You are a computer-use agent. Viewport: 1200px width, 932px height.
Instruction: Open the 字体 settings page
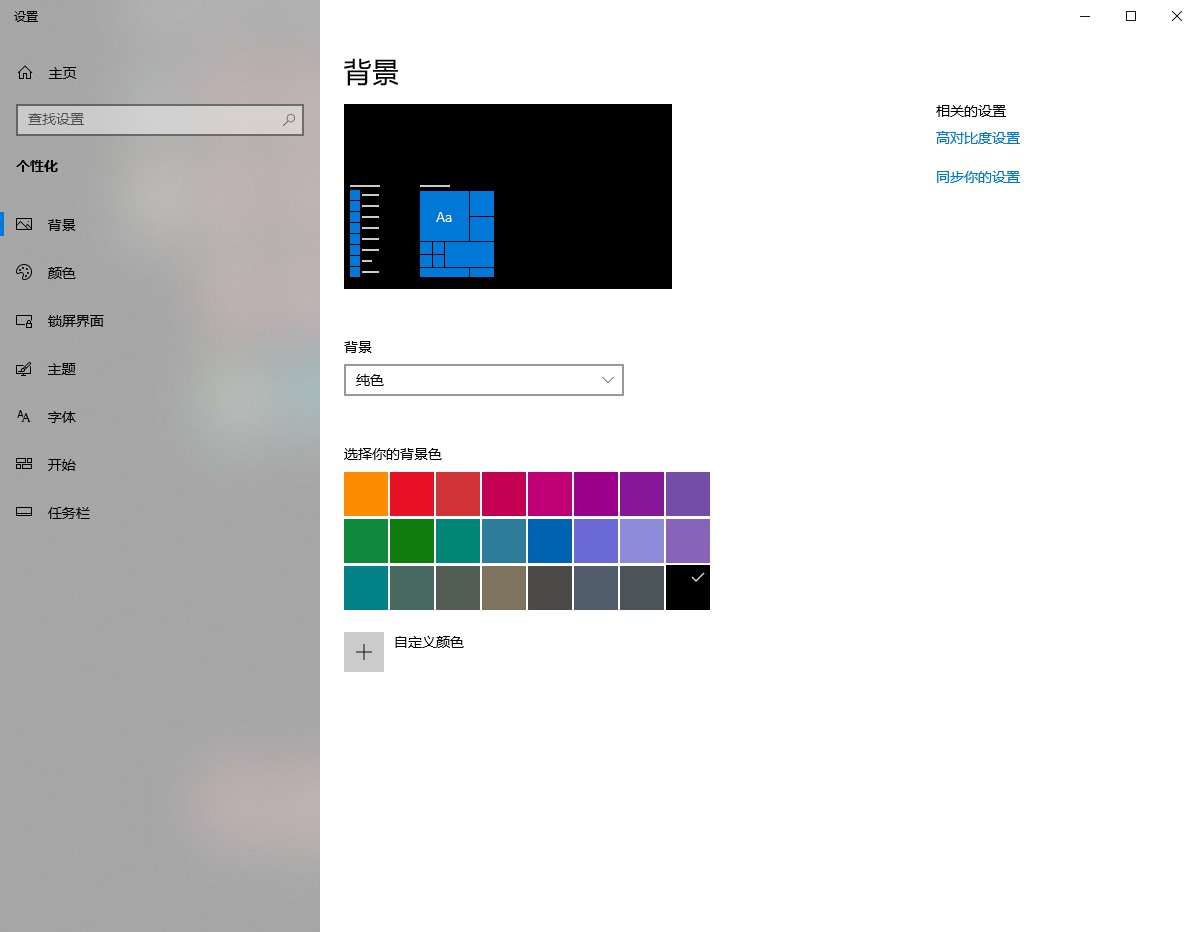(x=160, y=417)
